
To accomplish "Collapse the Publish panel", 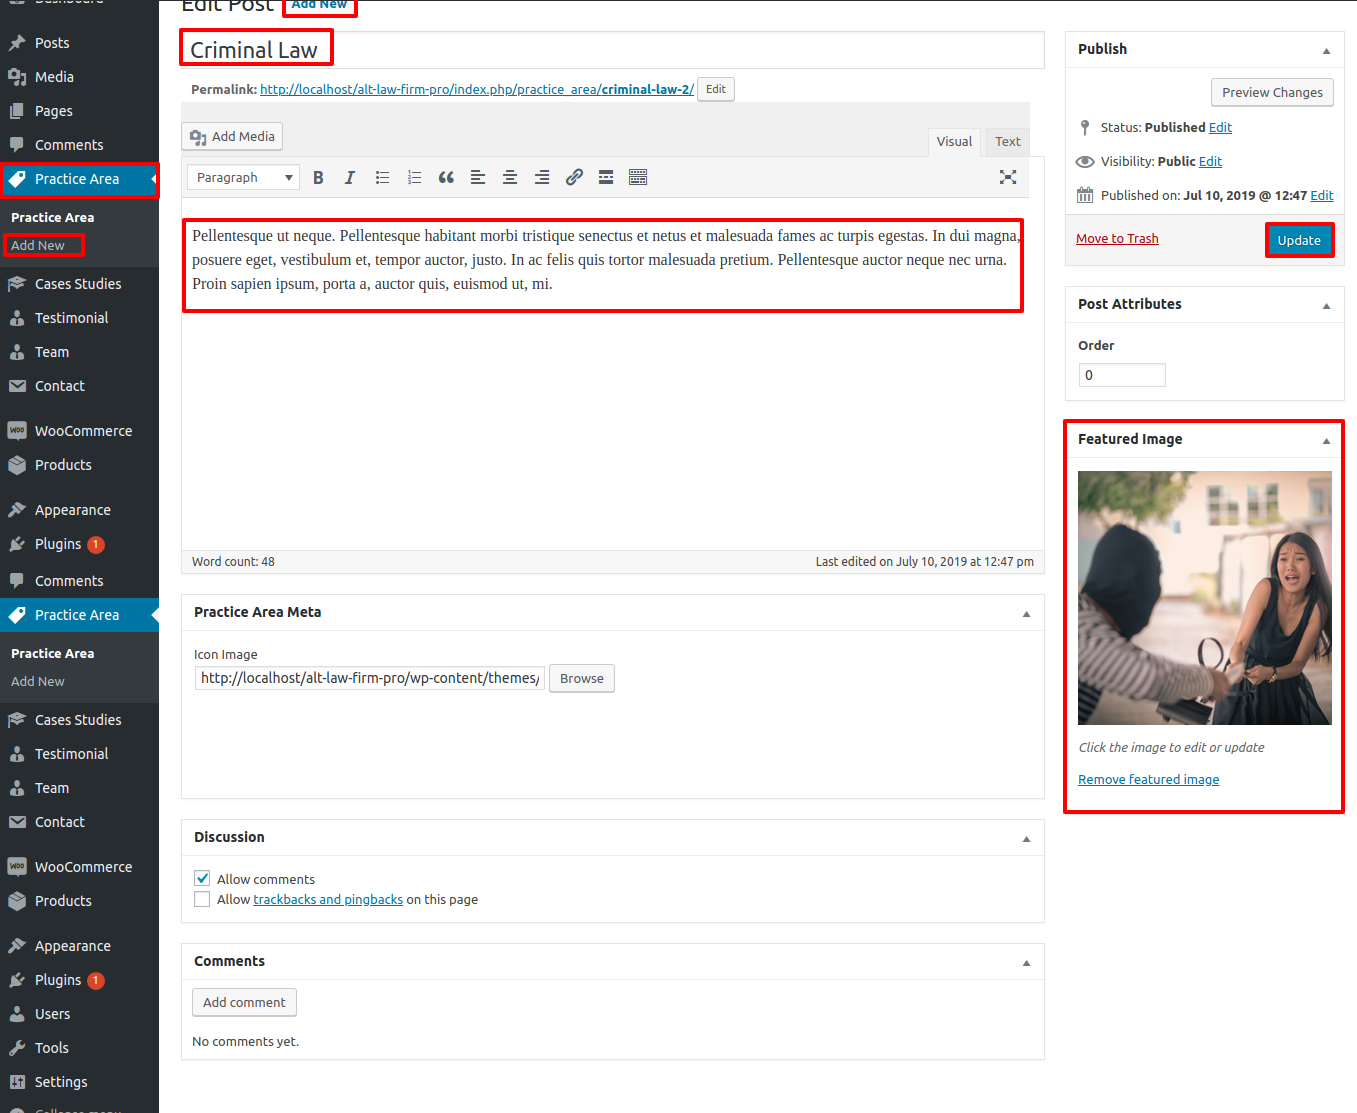I will click(x=1327, y=50).
